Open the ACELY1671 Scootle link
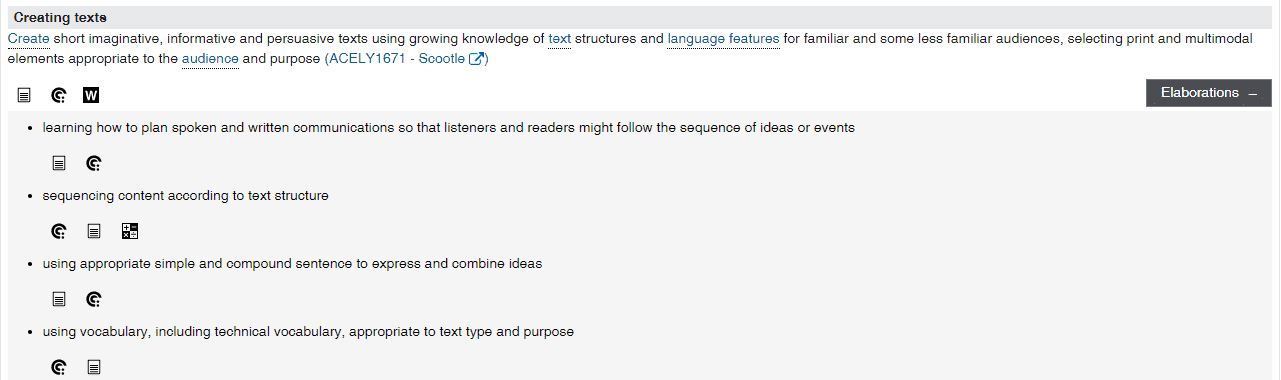Screen dimensions: 1281x380 (x=397, y=59)
